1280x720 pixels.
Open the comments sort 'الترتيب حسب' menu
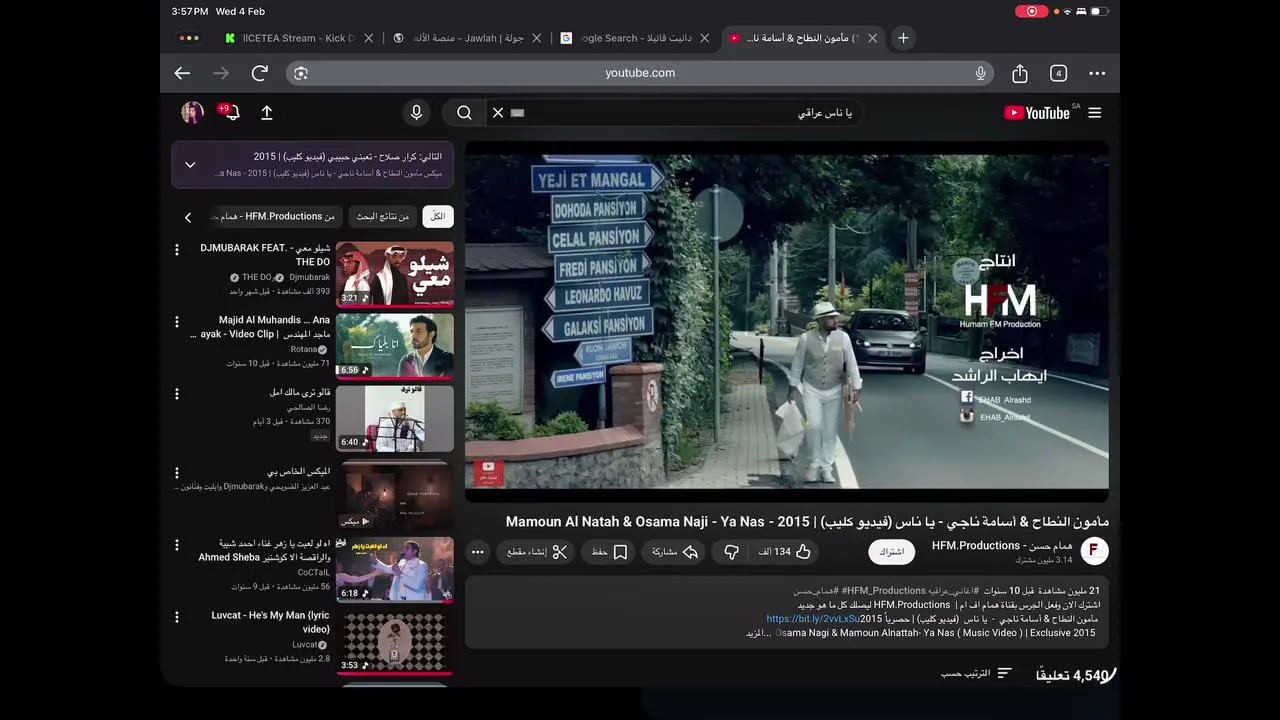[x=976, y=674]
